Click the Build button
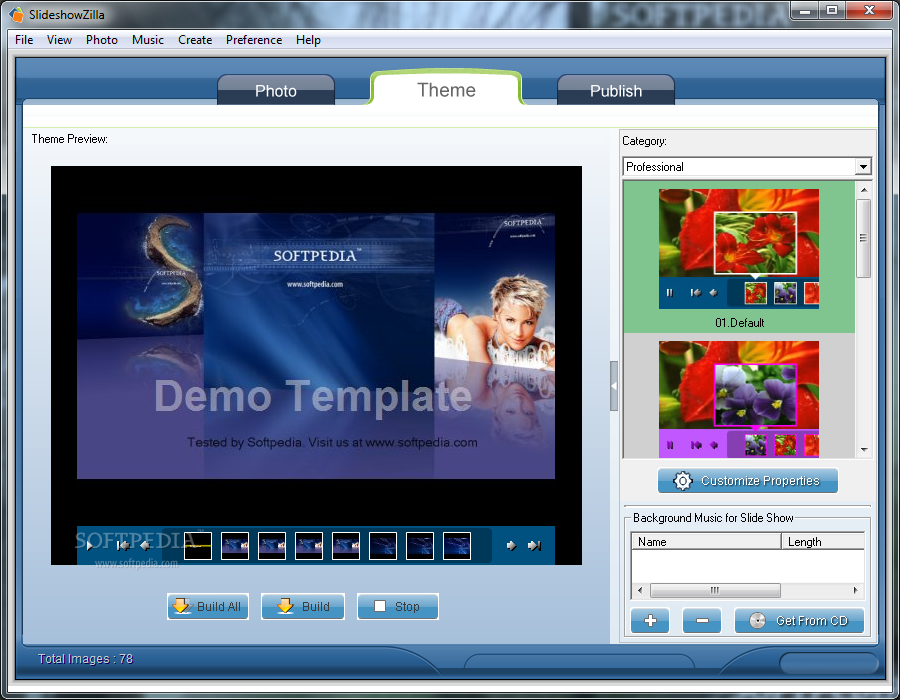This screenshot has width=900, height=700. click(x=303, y=606)
